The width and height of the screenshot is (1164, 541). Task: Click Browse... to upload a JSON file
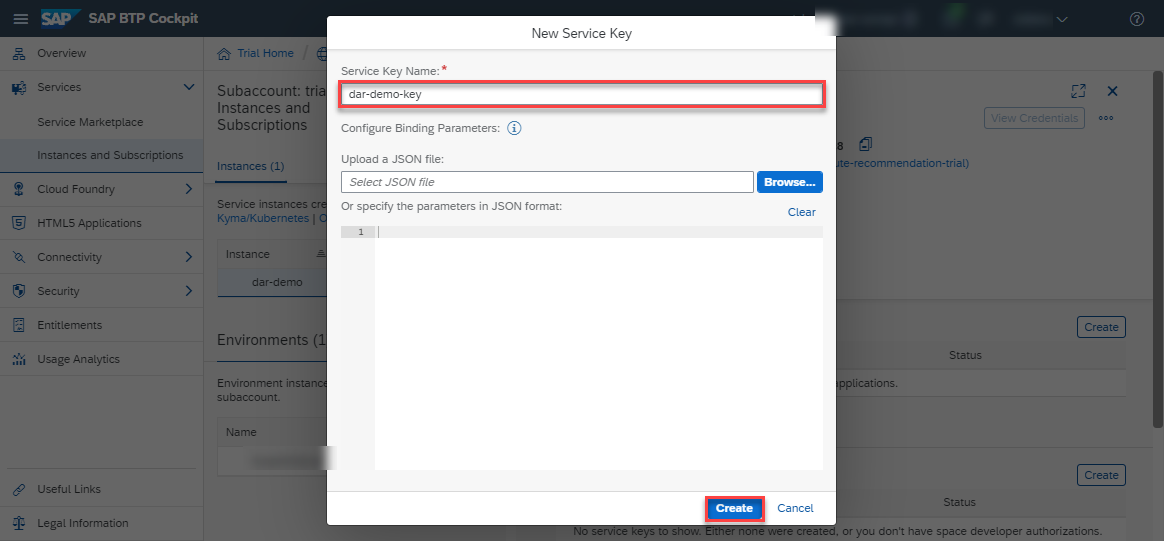(x=790, y=182)
